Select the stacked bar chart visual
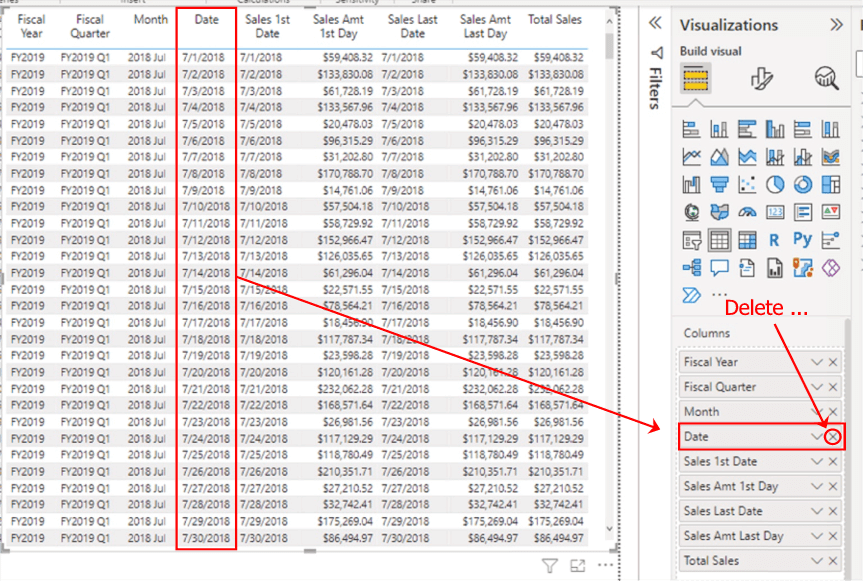Screen dimensions: 863x581 [691, 129]
